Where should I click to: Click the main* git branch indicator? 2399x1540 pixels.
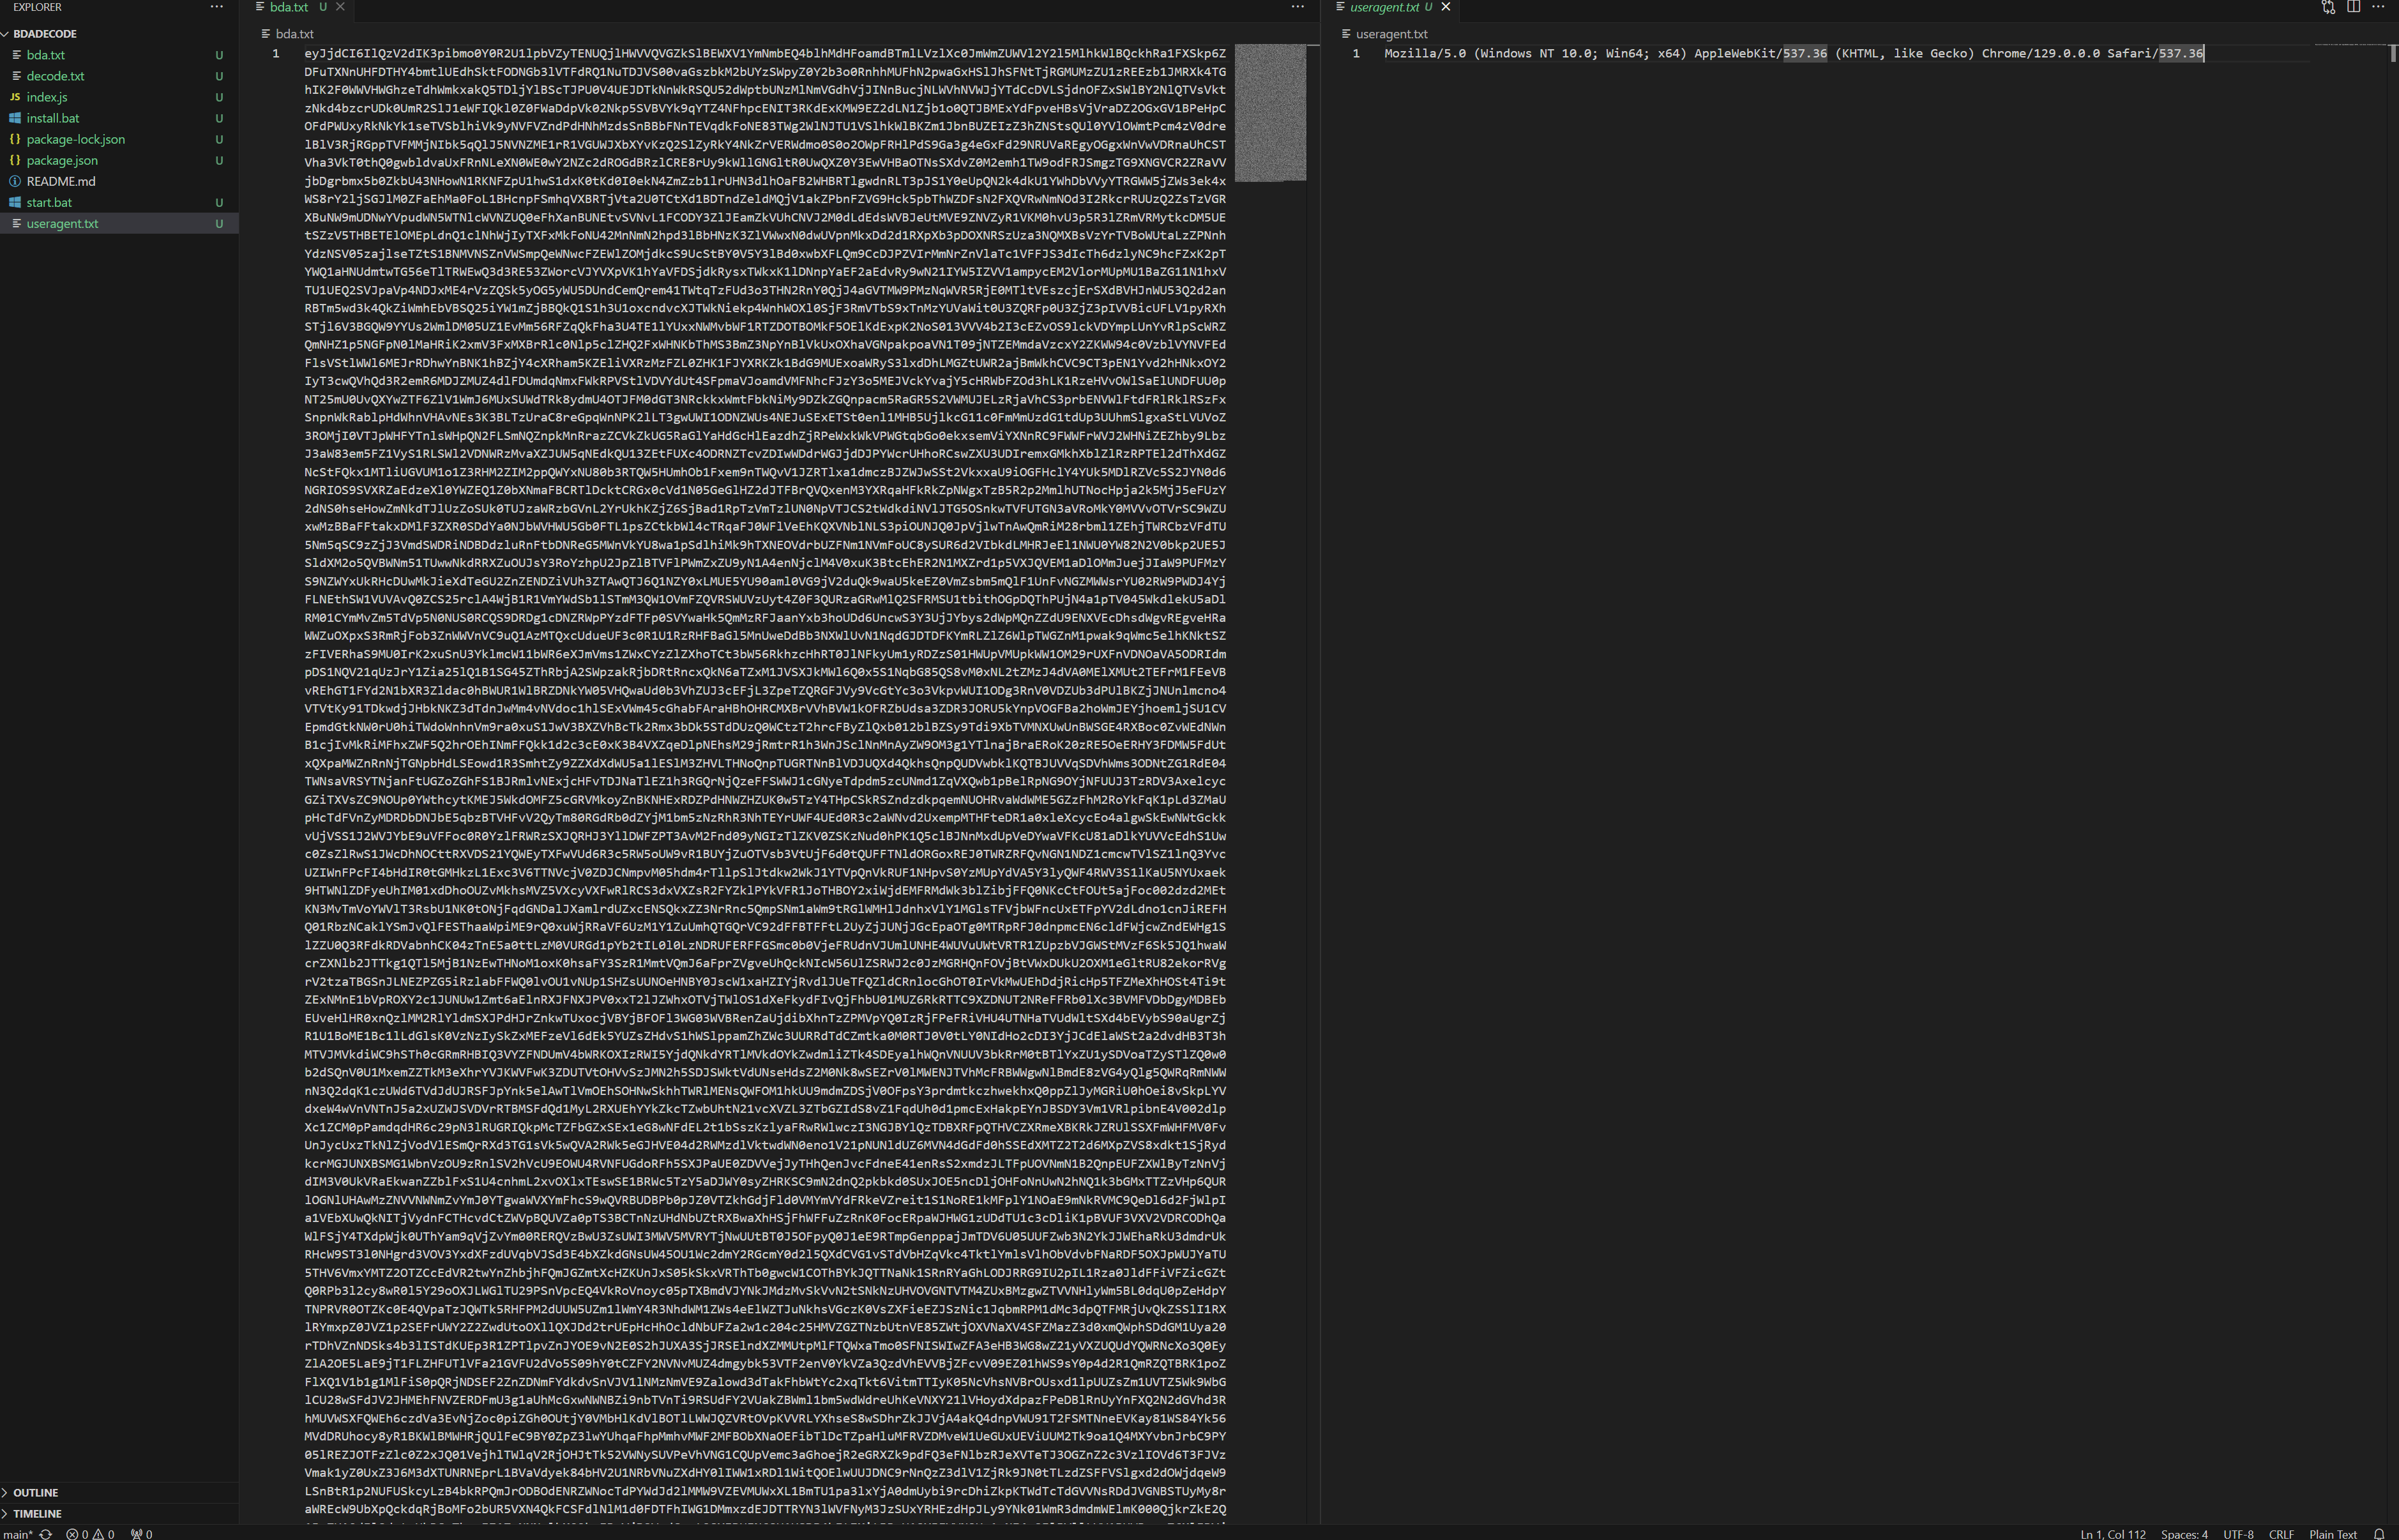point(17,1534)
